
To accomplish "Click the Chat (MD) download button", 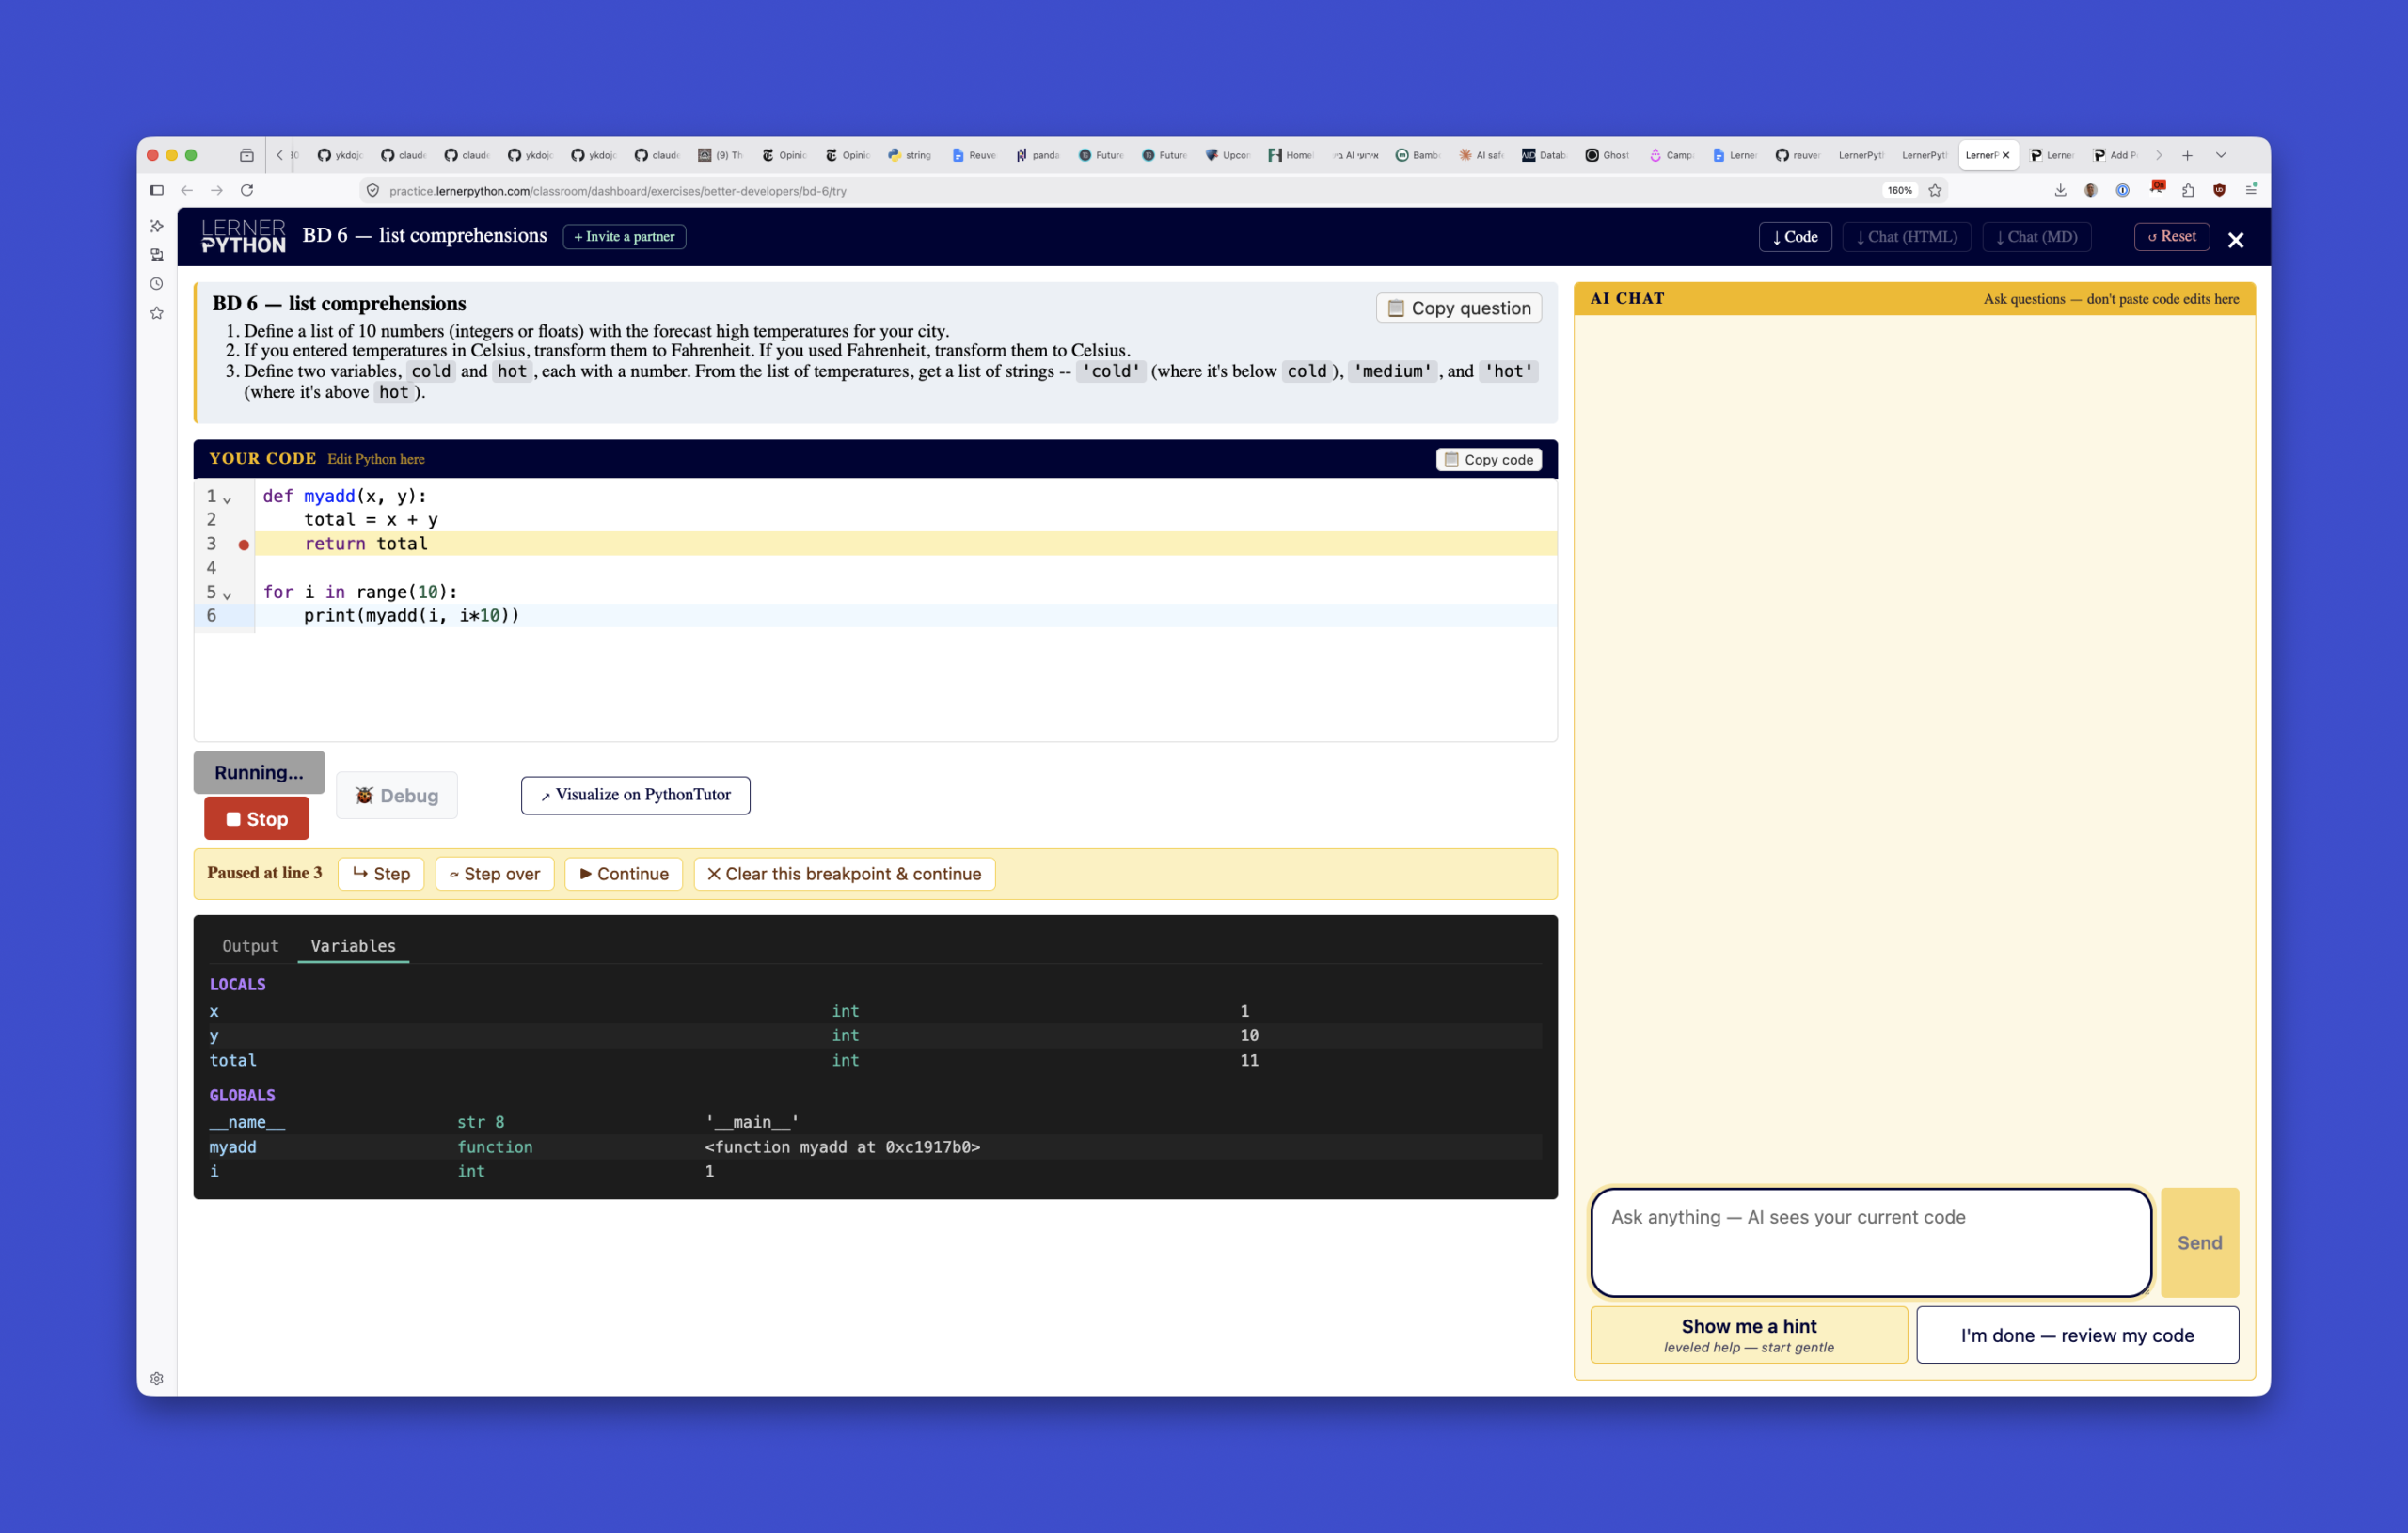I will pyautogui.click(x=2036, y=237).
